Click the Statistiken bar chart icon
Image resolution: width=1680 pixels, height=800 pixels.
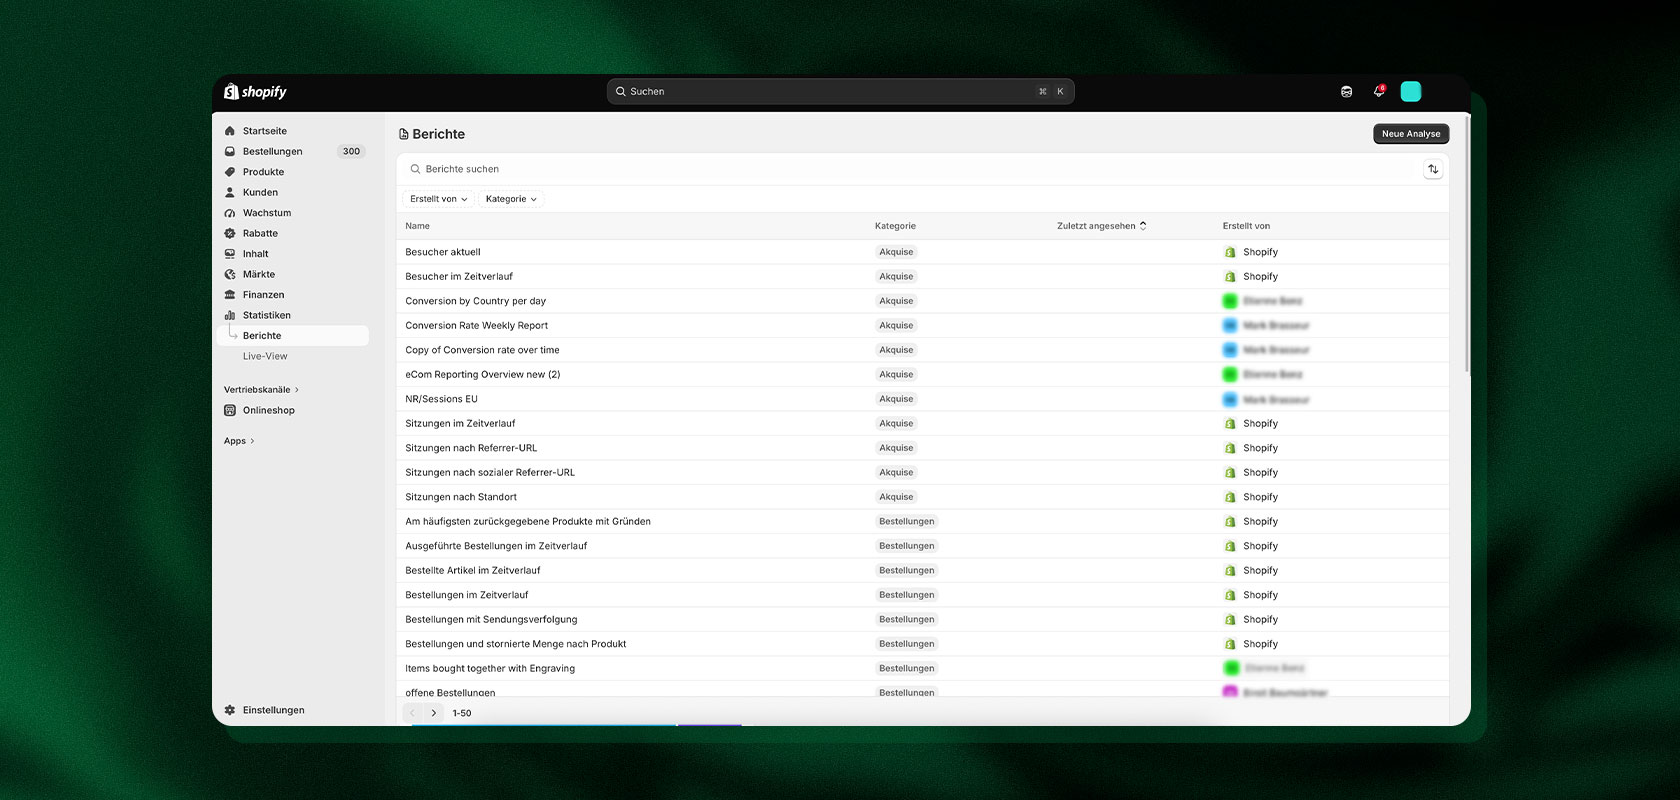[230, 316]
